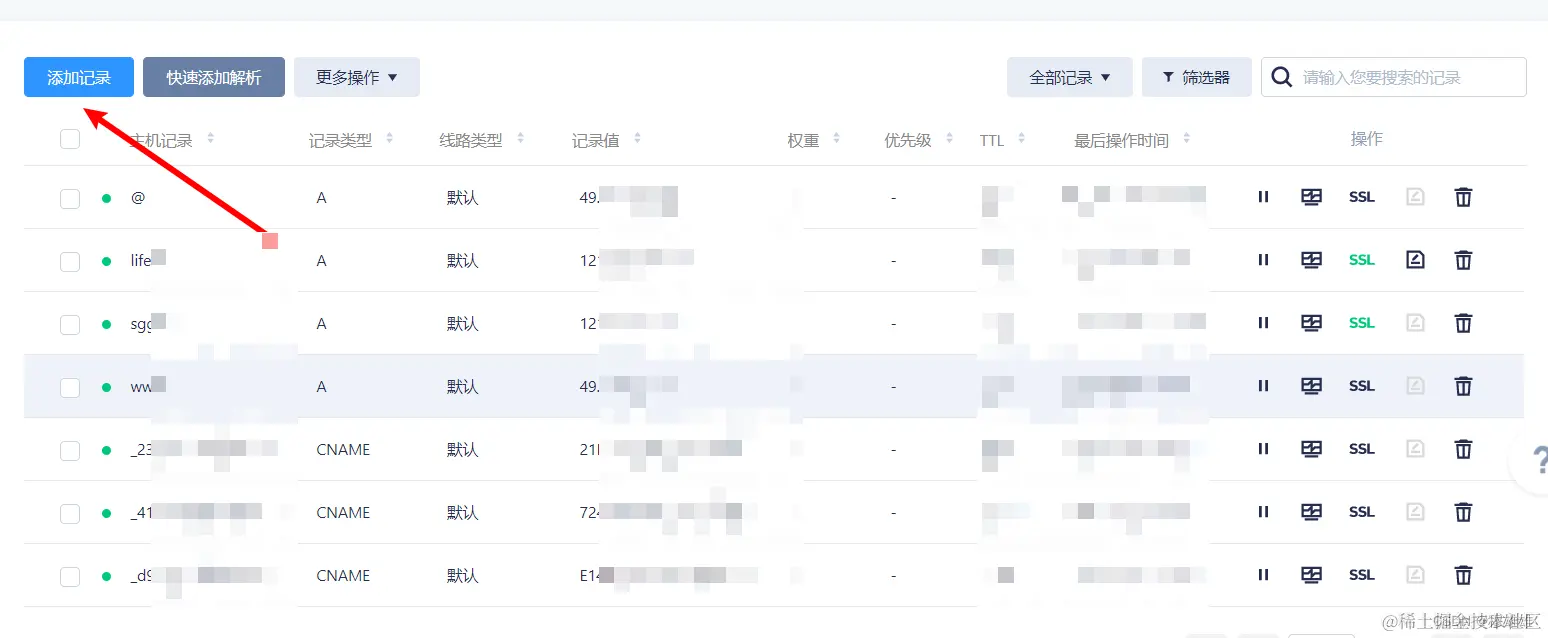Click the 快速添加解析 button
1548x638 pixels.
click(x=214, y=77)
